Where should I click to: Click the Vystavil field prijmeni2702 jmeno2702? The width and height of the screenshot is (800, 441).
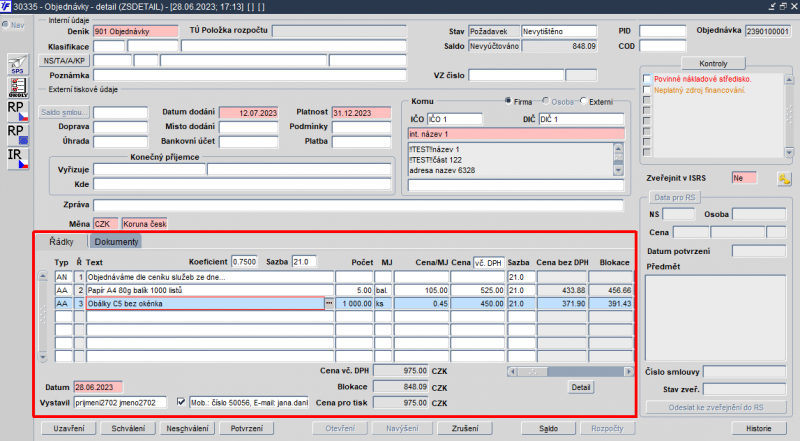[x=120, y=403]
